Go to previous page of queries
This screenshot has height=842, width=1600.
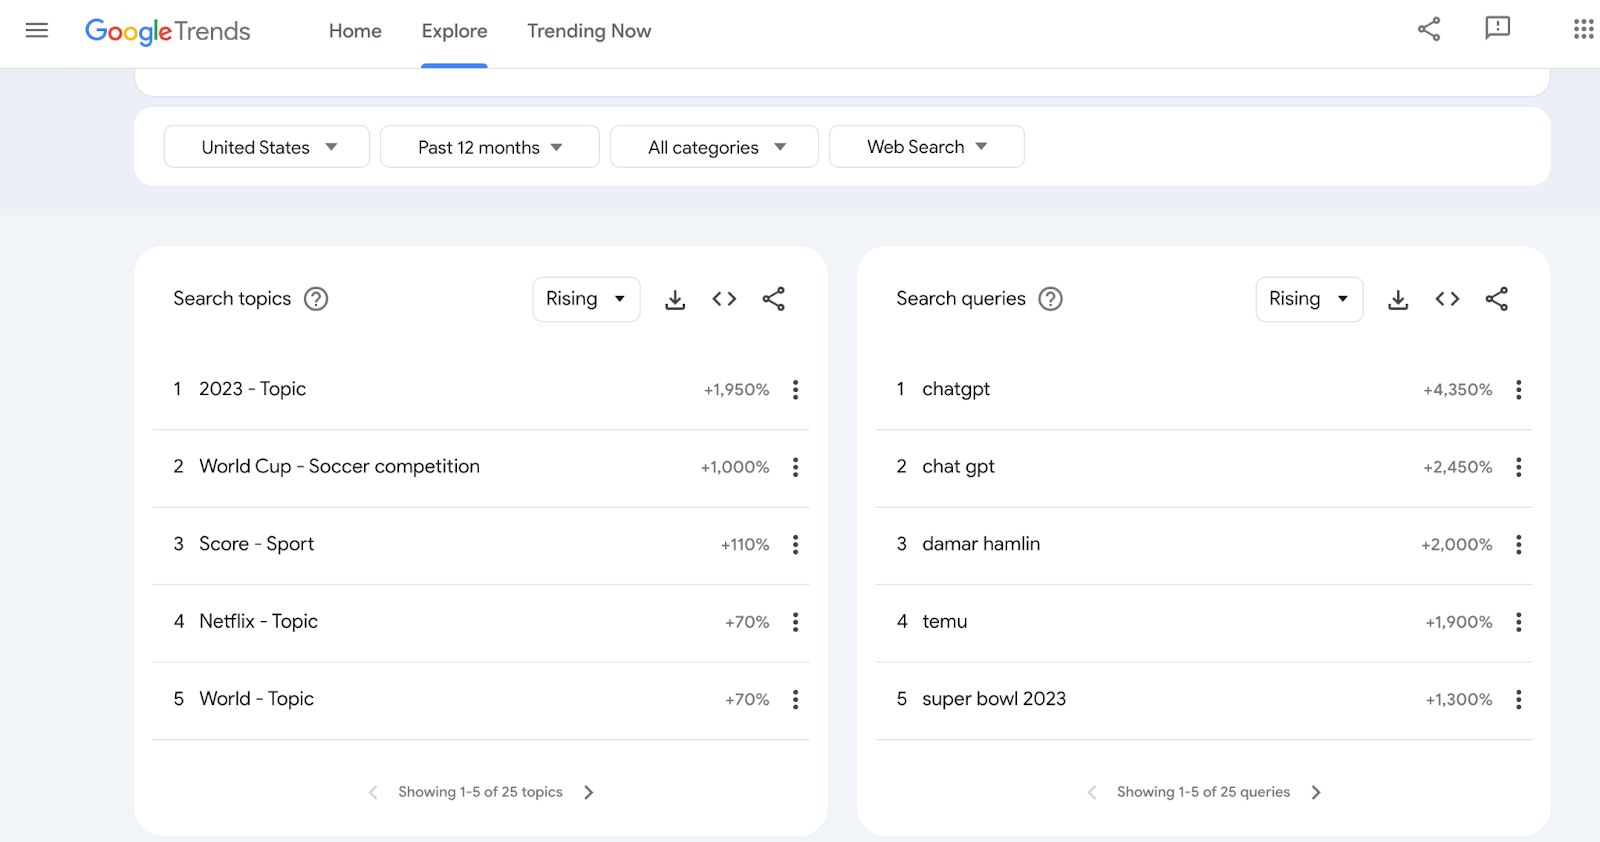1092,792
